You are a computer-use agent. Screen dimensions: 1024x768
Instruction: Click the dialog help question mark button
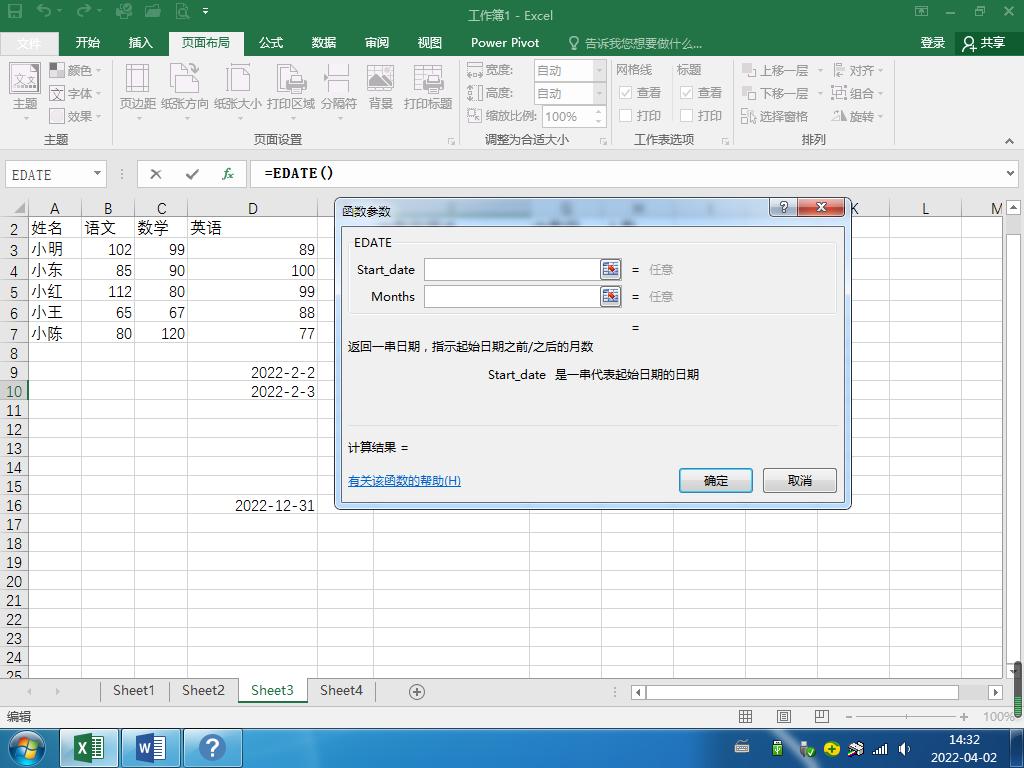point(784,207)
